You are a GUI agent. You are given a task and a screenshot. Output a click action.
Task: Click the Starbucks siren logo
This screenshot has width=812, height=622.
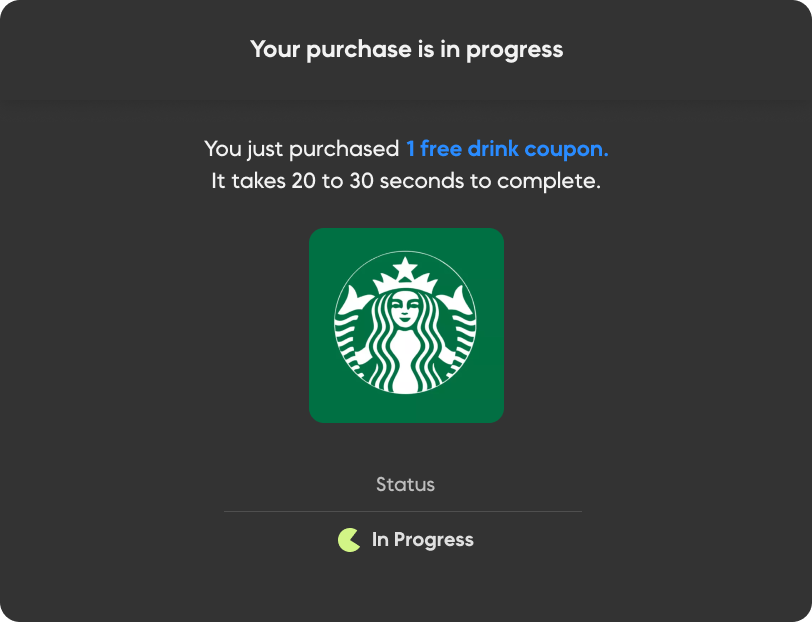pos(405,325)
